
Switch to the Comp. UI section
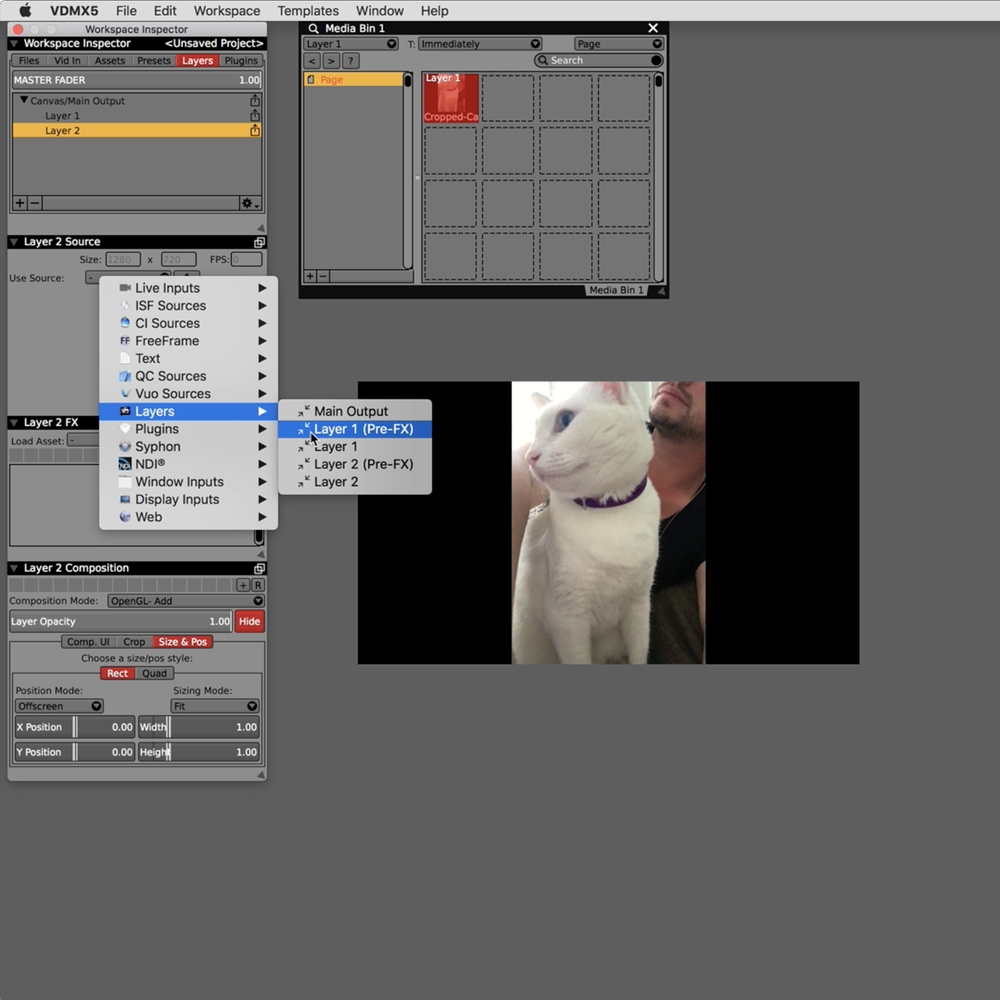tap(88, 642)
